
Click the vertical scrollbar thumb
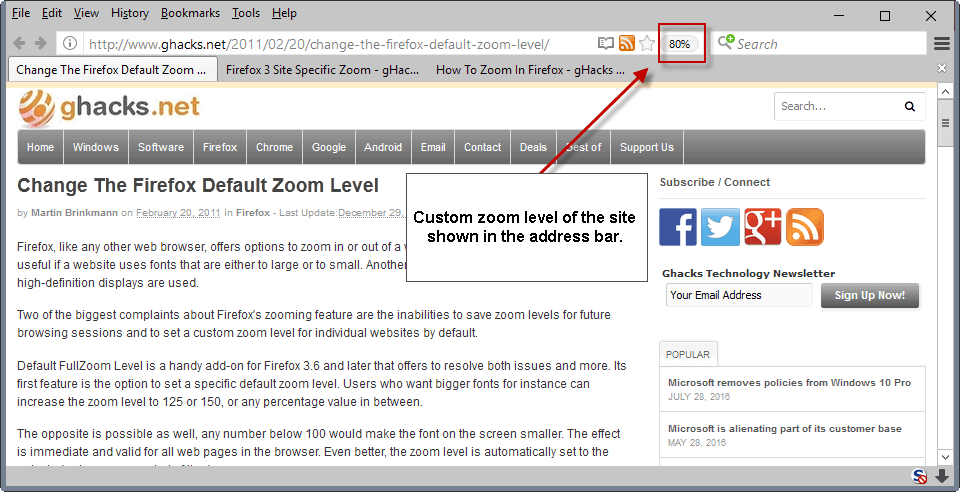[945, 123]
